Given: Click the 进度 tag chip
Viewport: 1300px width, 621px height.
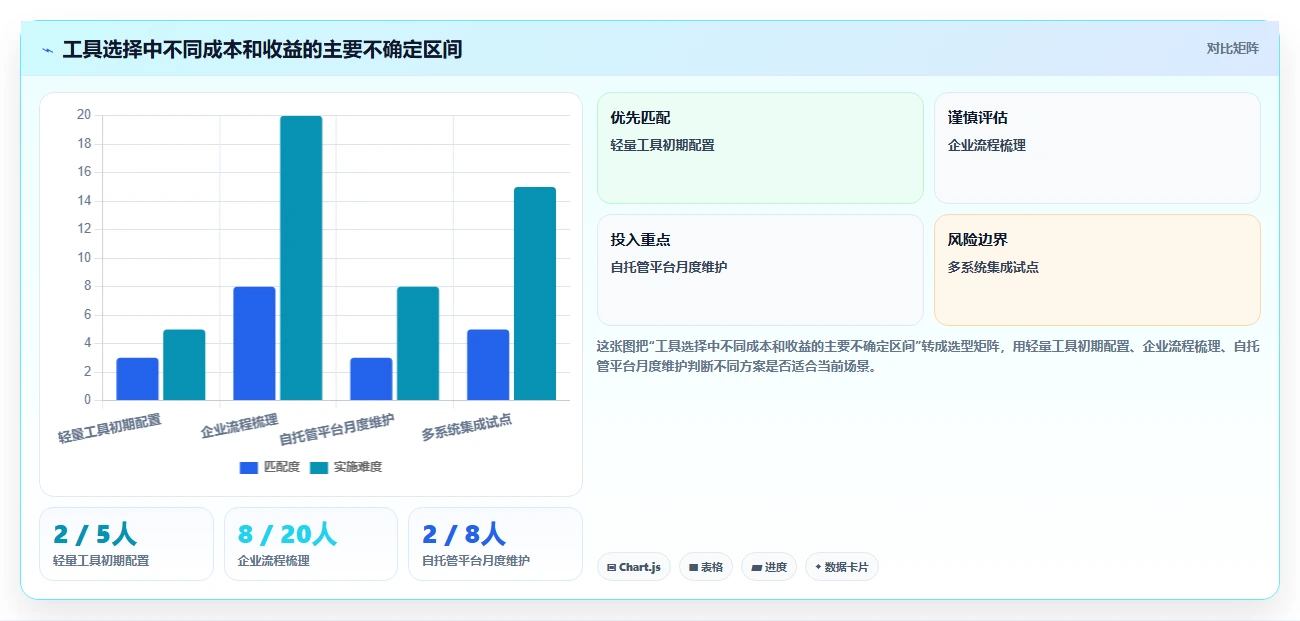Looking at the screenshot, I should click(769, 567).
